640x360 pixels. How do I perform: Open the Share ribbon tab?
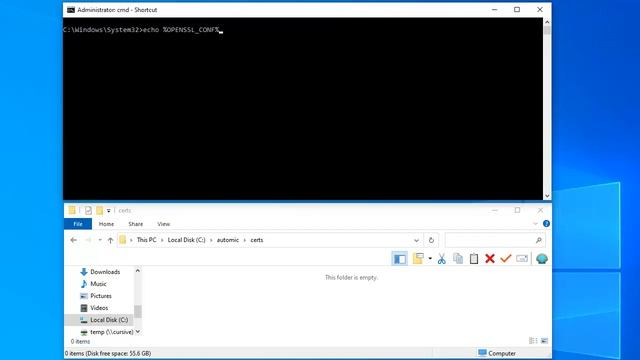tap(136, 224)
